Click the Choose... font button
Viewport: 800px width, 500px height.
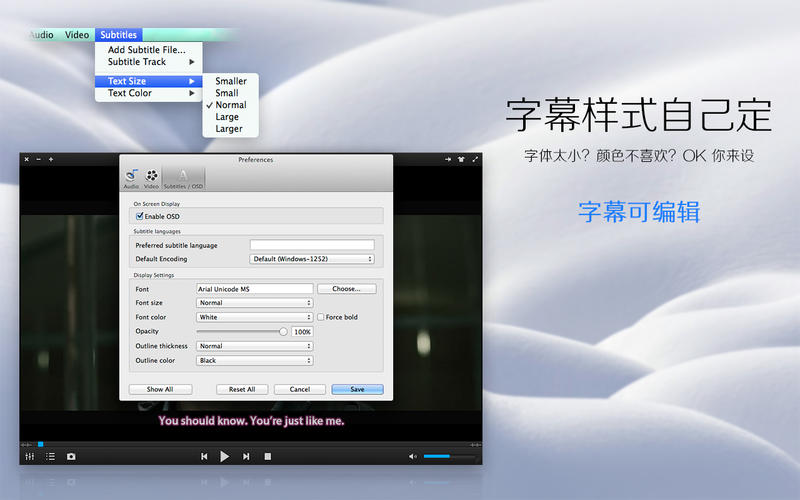point(346,289)
